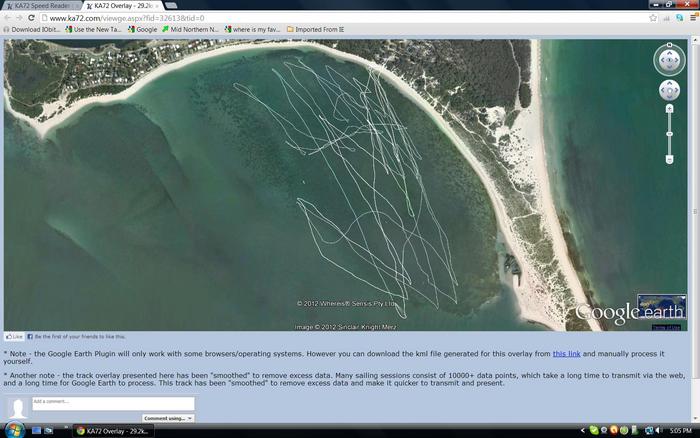Switch to the KA72 Speed Reader tab

(x=38, y=6)
